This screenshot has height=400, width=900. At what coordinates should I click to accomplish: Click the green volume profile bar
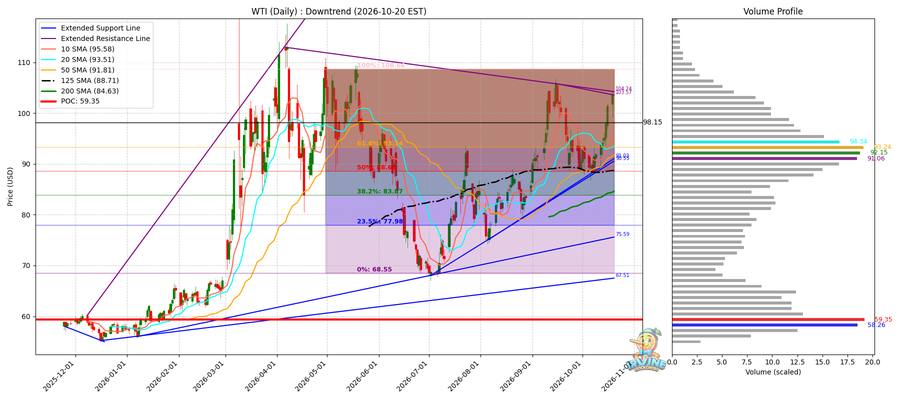coord(766,153)
